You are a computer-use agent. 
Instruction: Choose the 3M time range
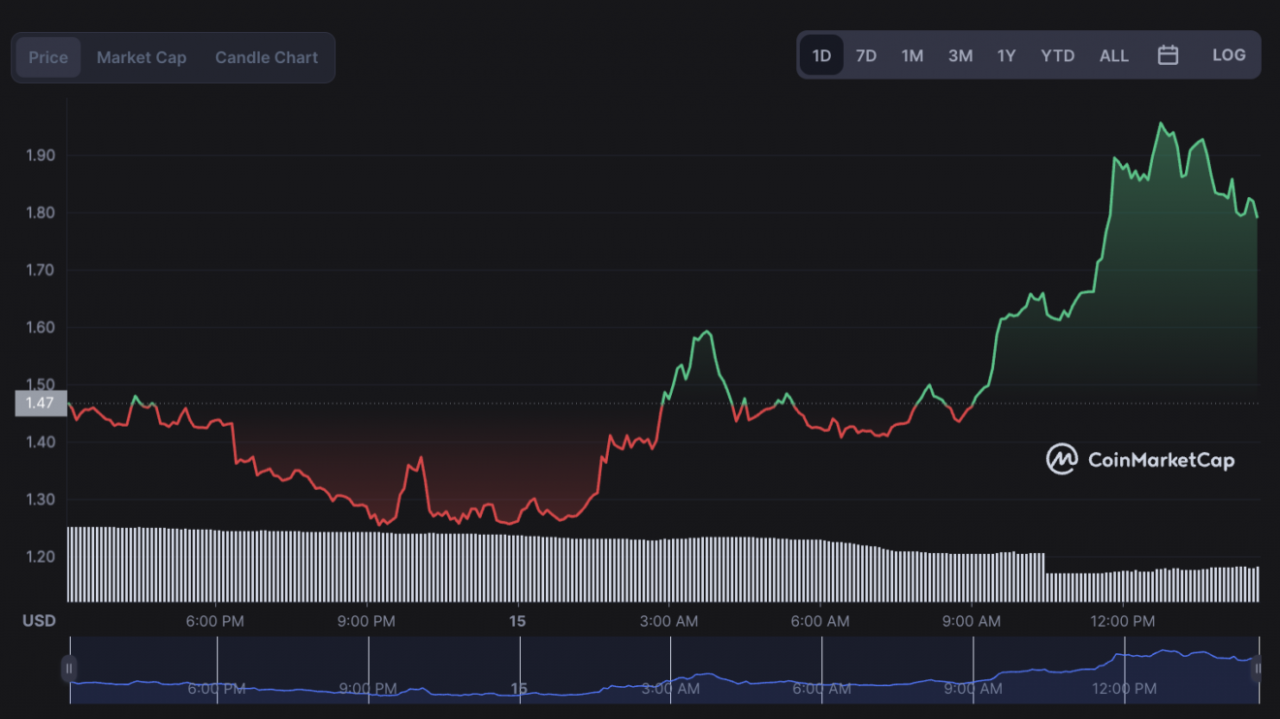click(x=960, y=56)
